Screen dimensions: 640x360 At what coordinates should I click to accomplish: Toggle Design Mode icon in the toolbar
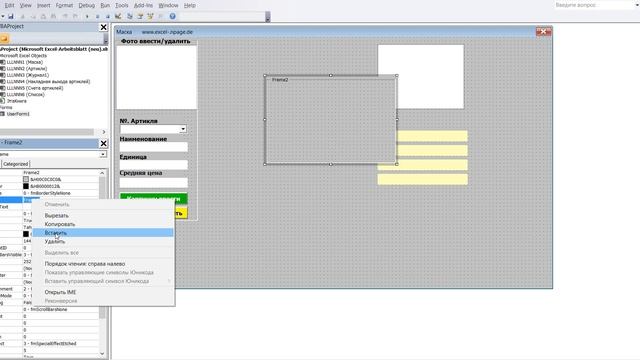(x=118, y=16)
